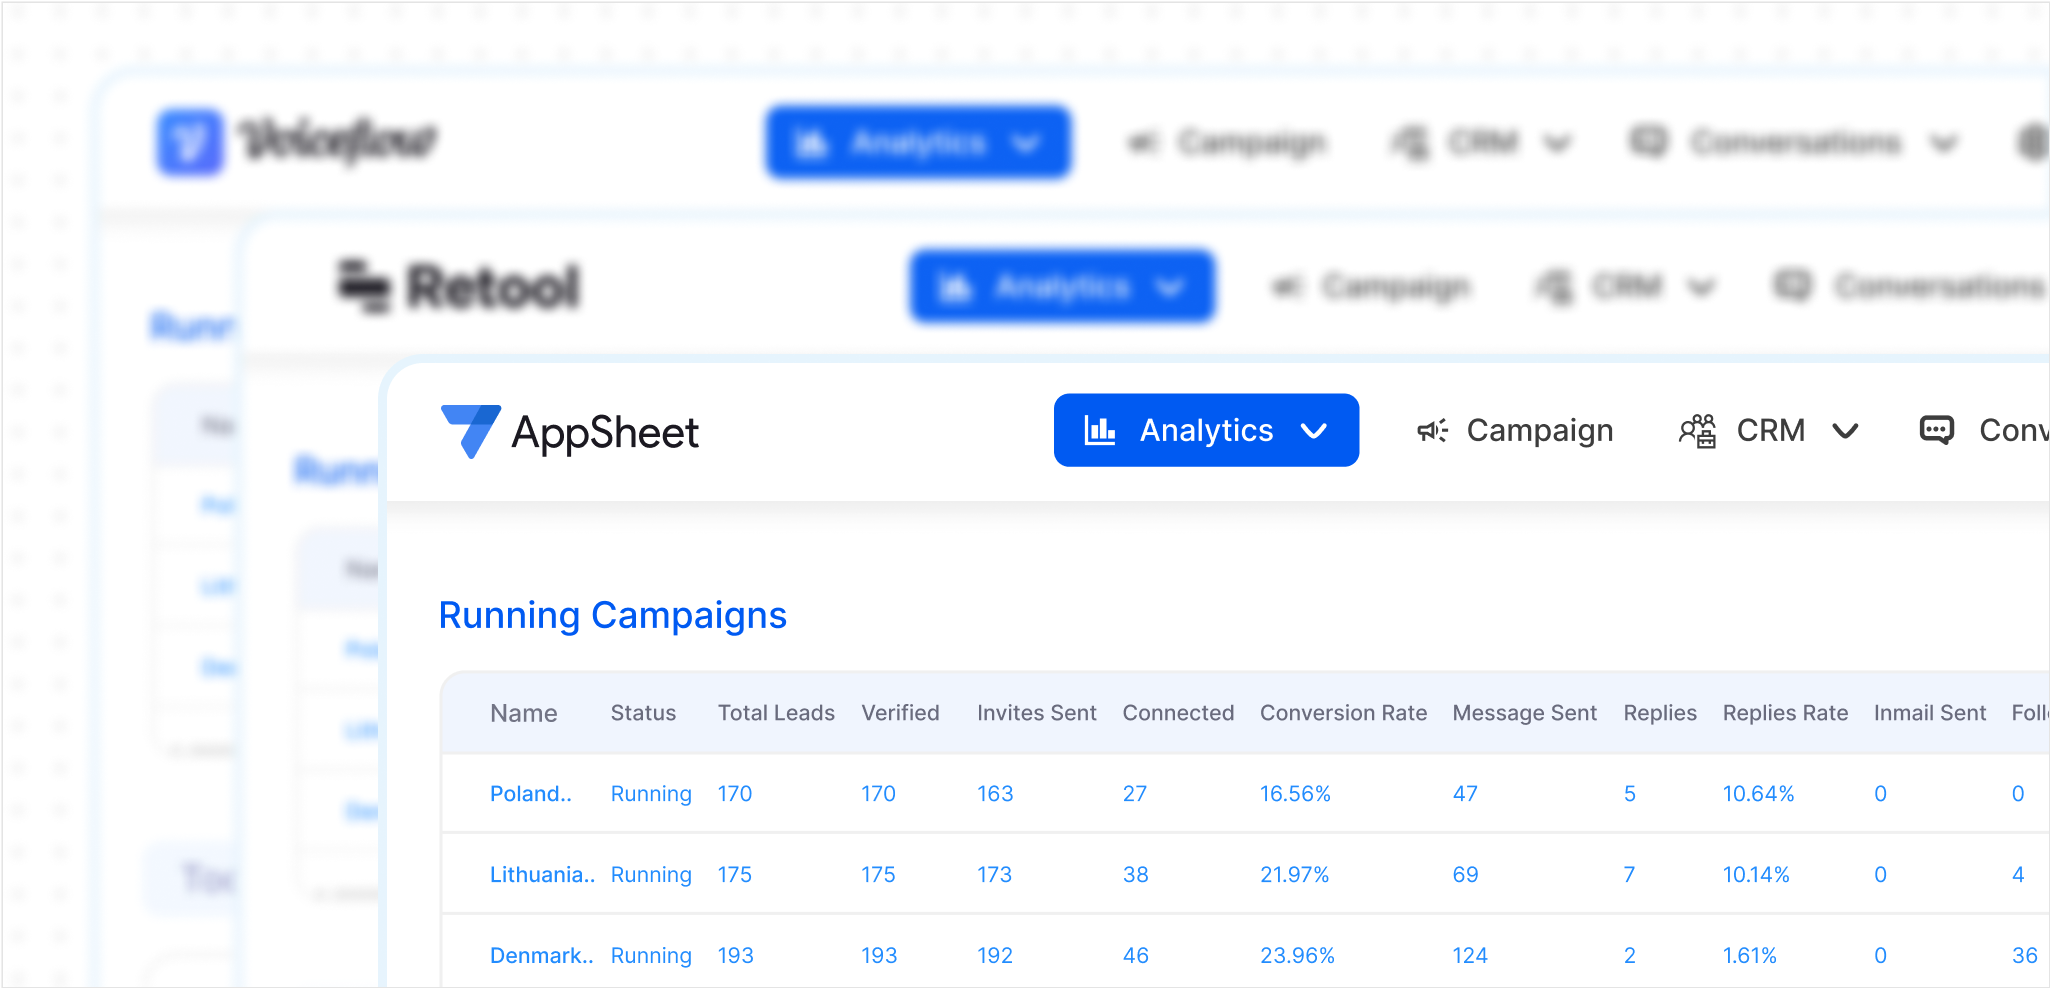
Task: Open Conversations menu in Voiceflow window
Action: tap(1794, 143)
